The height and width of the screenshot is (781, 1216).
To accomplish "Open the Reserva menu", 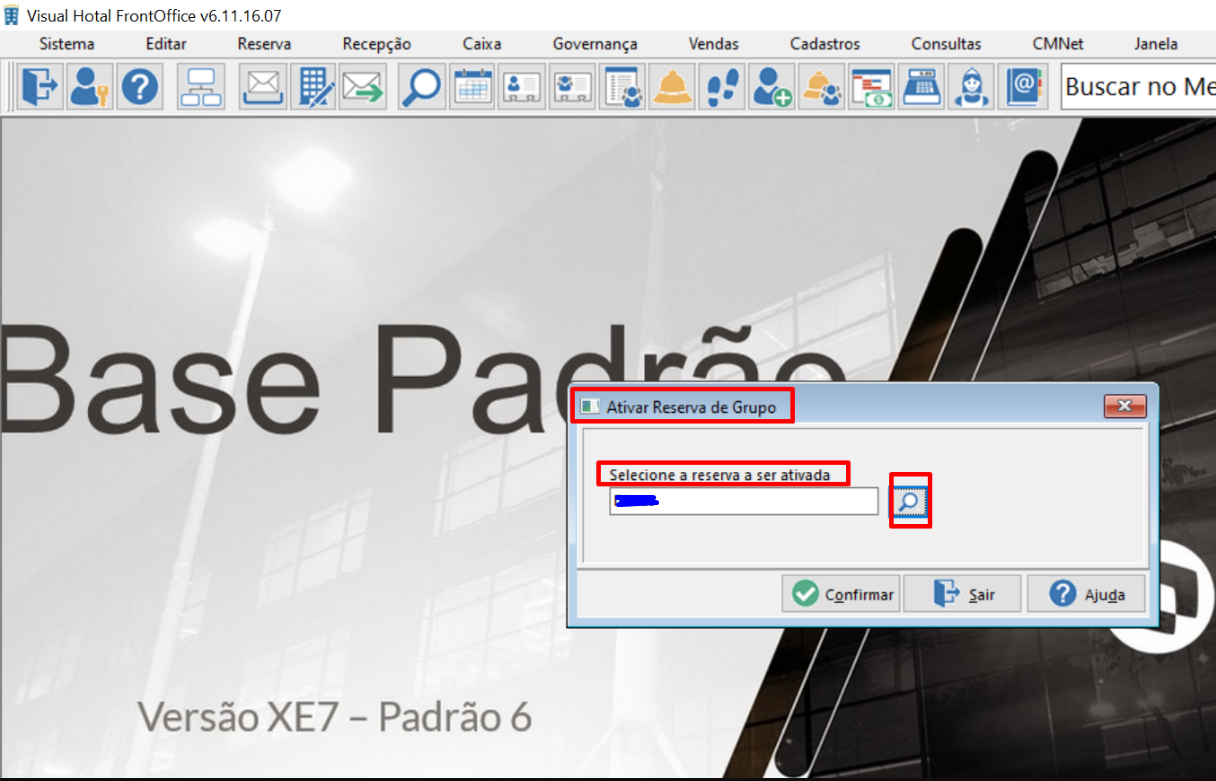I will [x=264, y=44].
